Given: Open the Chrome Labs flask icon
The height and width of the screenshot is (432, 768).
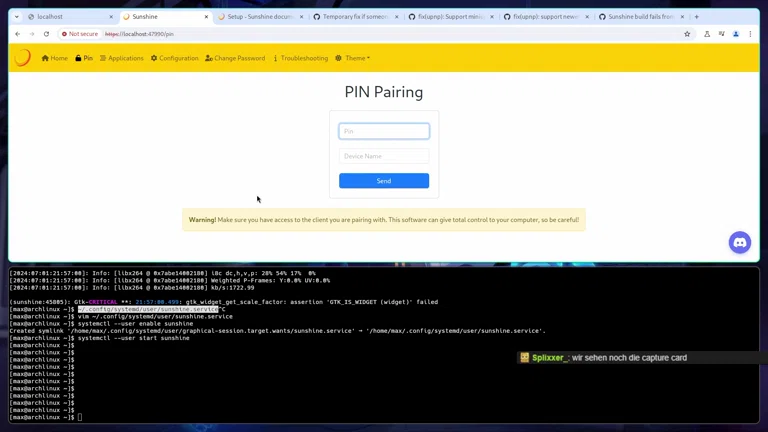Looking at the screenshot, I should coord(707,34).
